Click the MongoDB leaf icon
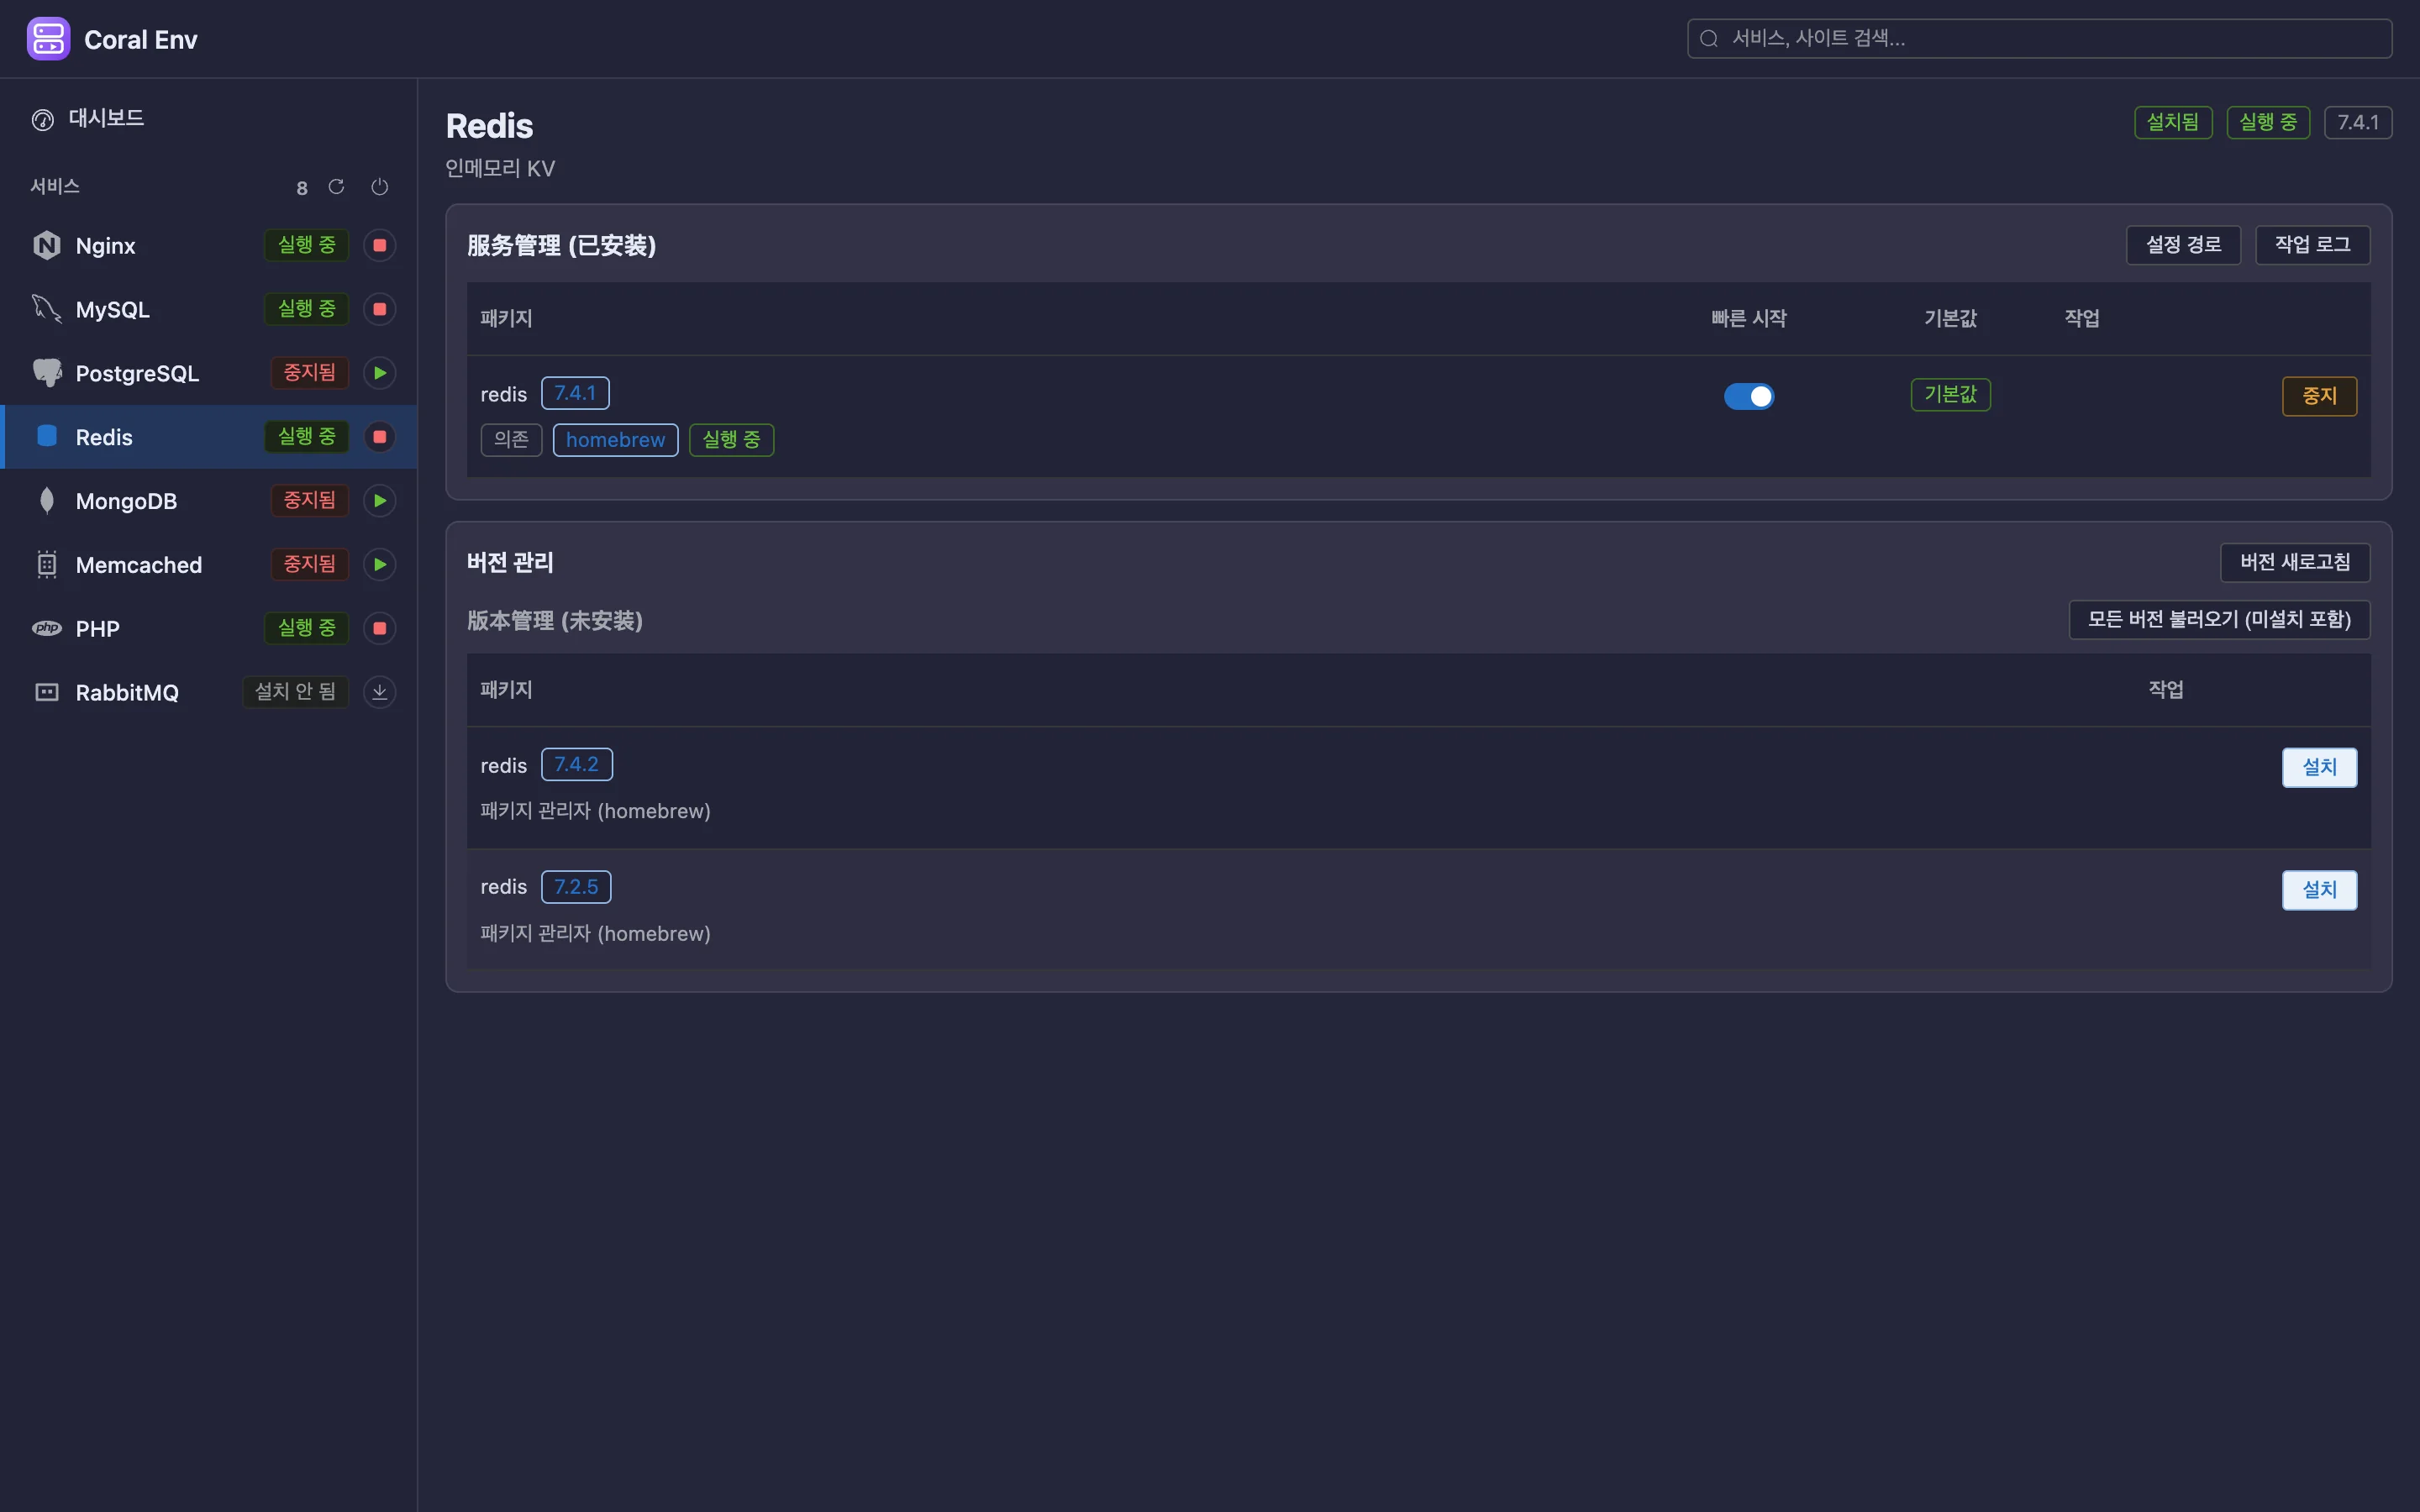Screen dimensions: 2420x1512 tap(47, 501)
